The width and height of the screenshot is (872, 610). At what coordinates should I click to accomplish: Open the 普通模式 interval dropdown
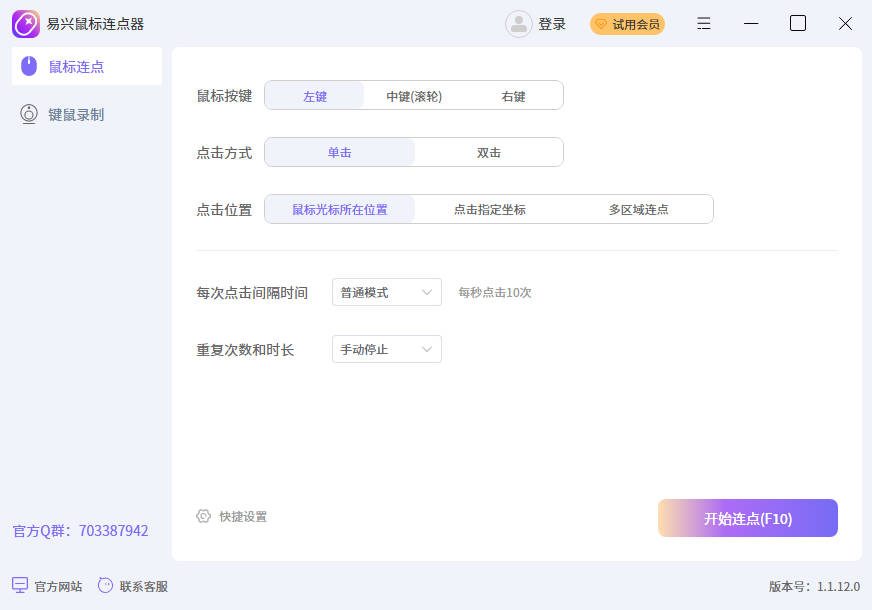[386, 292]
